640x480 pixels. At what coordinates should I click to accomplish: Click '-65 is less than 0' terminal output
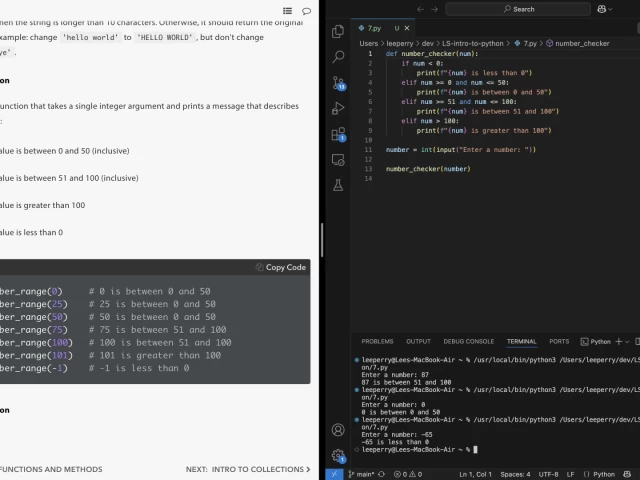point(395,442)
